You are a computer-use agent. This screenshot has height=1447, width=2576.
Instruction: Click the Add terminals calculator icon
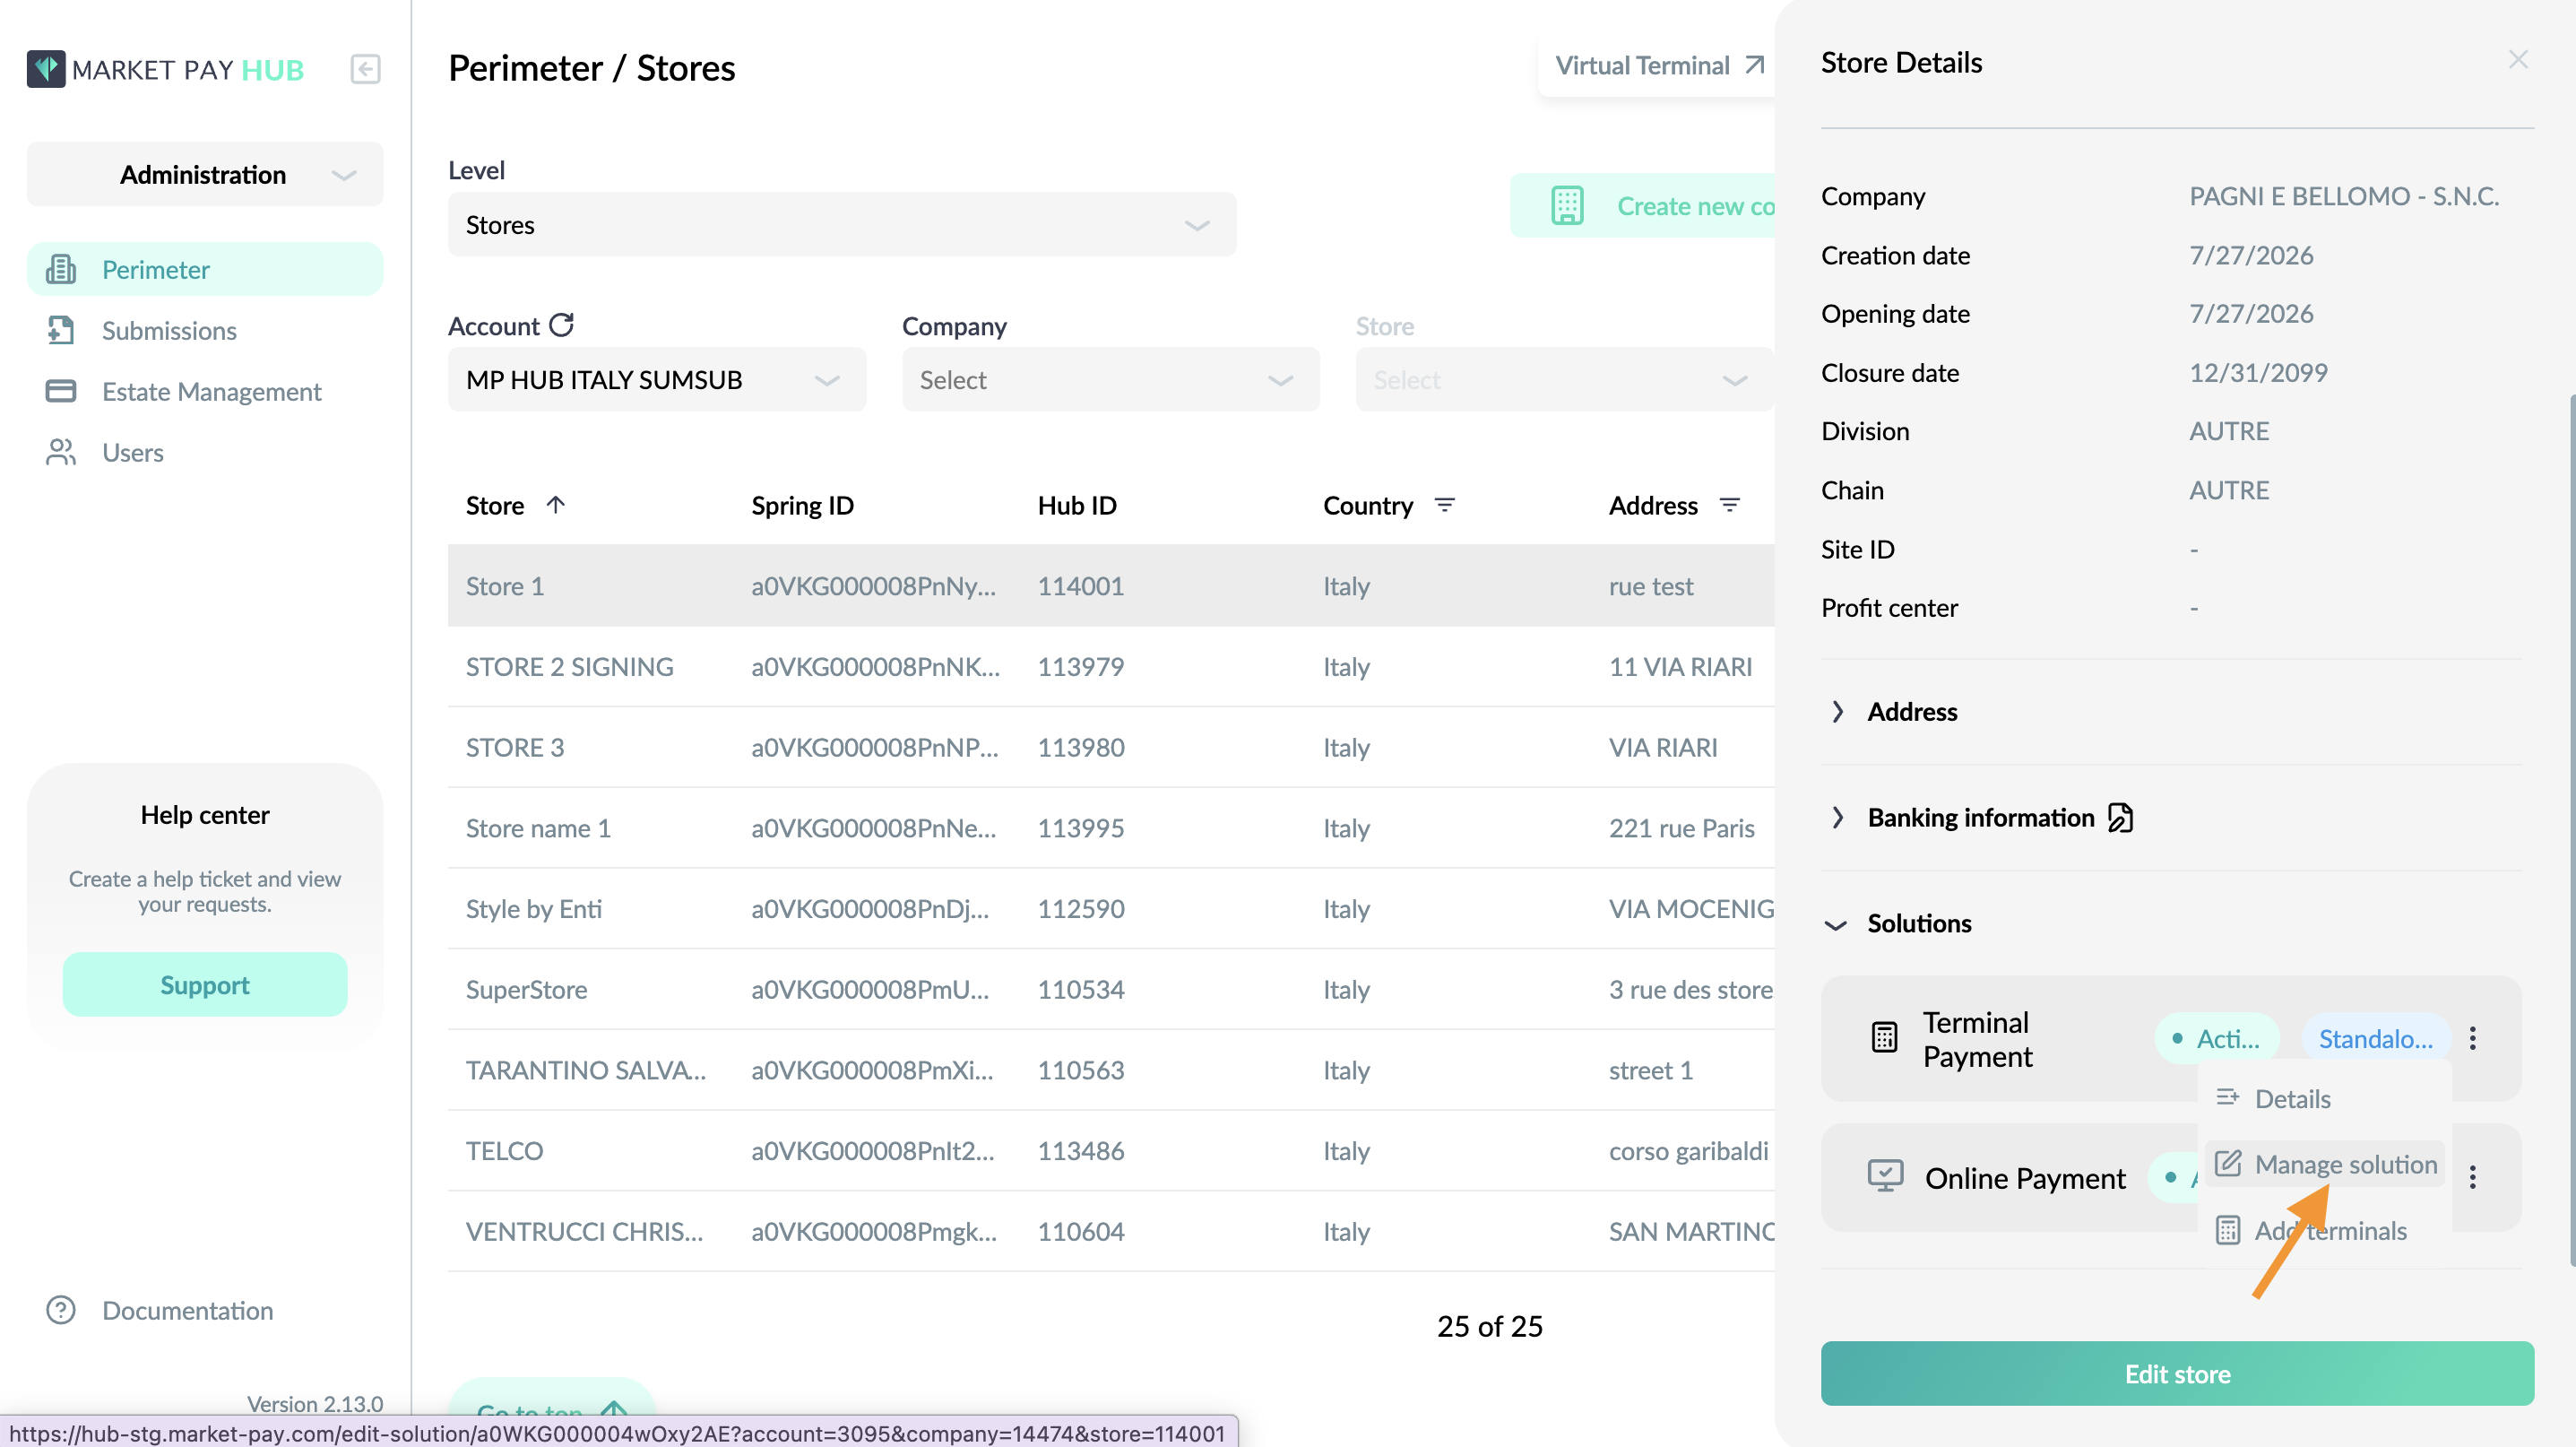click(x=2227, y=1230)
